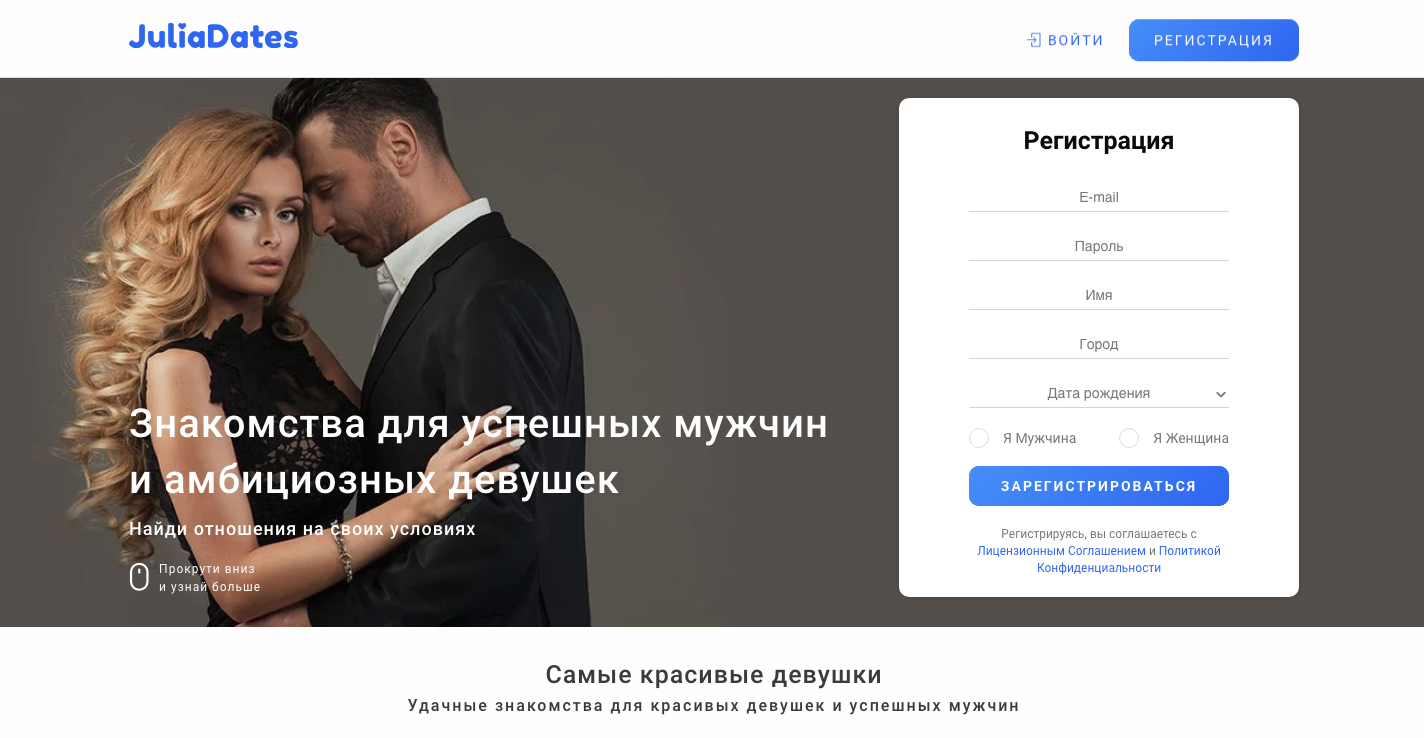Click the hero headline Знакомства для успешных мужчин
The width and height of the screenshot is (1424, 738).
pyautogui.click(x=479, y=424)
